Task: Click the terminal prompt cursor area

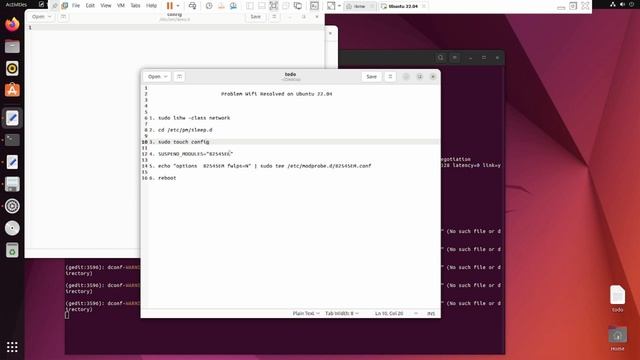Action: tap(67, 315)
